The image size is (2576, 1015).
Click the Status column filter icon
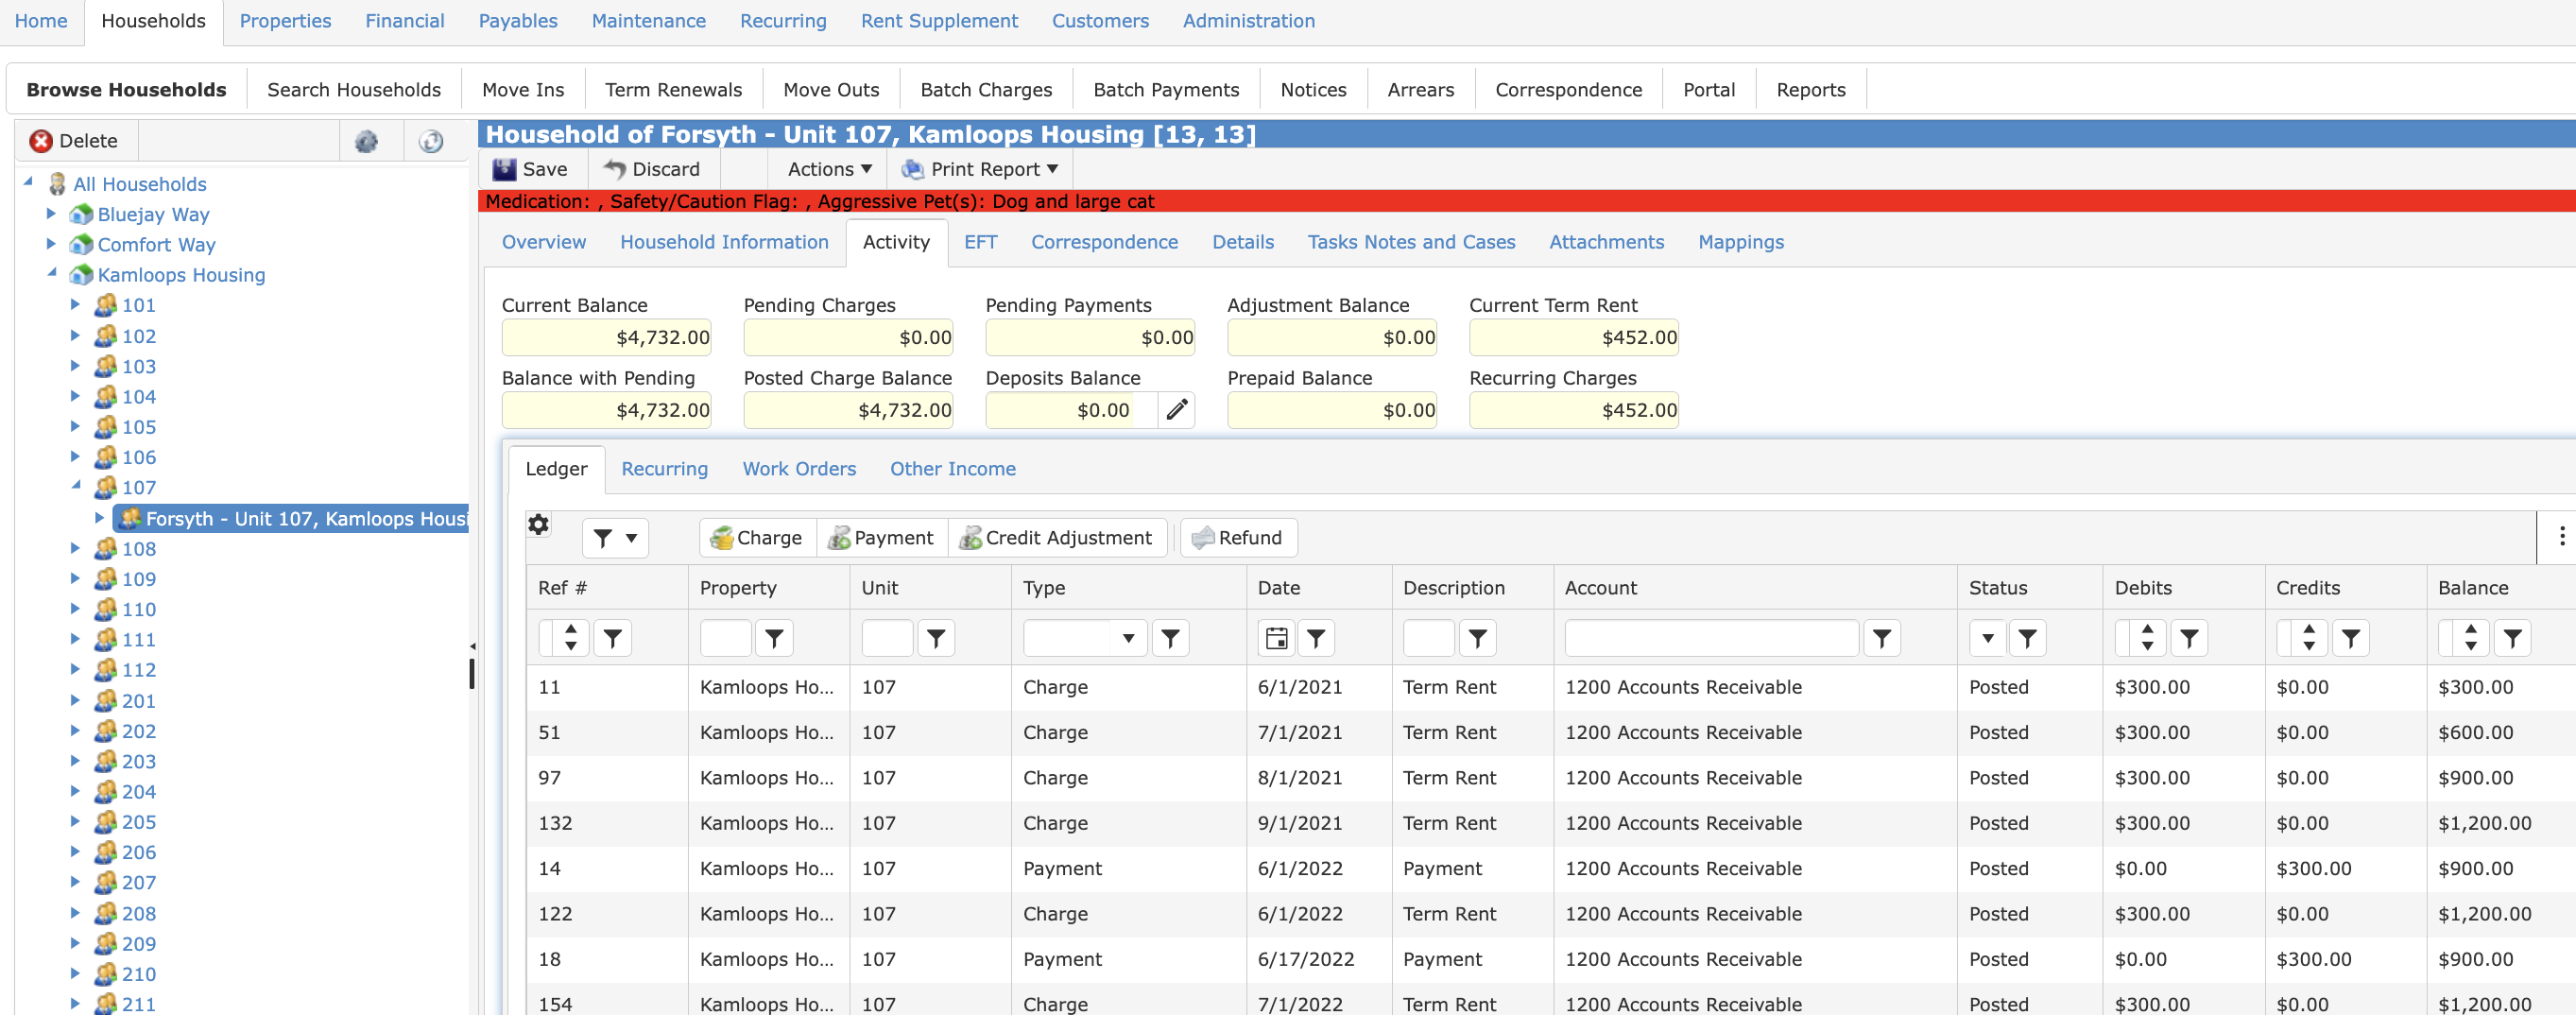2028,638
